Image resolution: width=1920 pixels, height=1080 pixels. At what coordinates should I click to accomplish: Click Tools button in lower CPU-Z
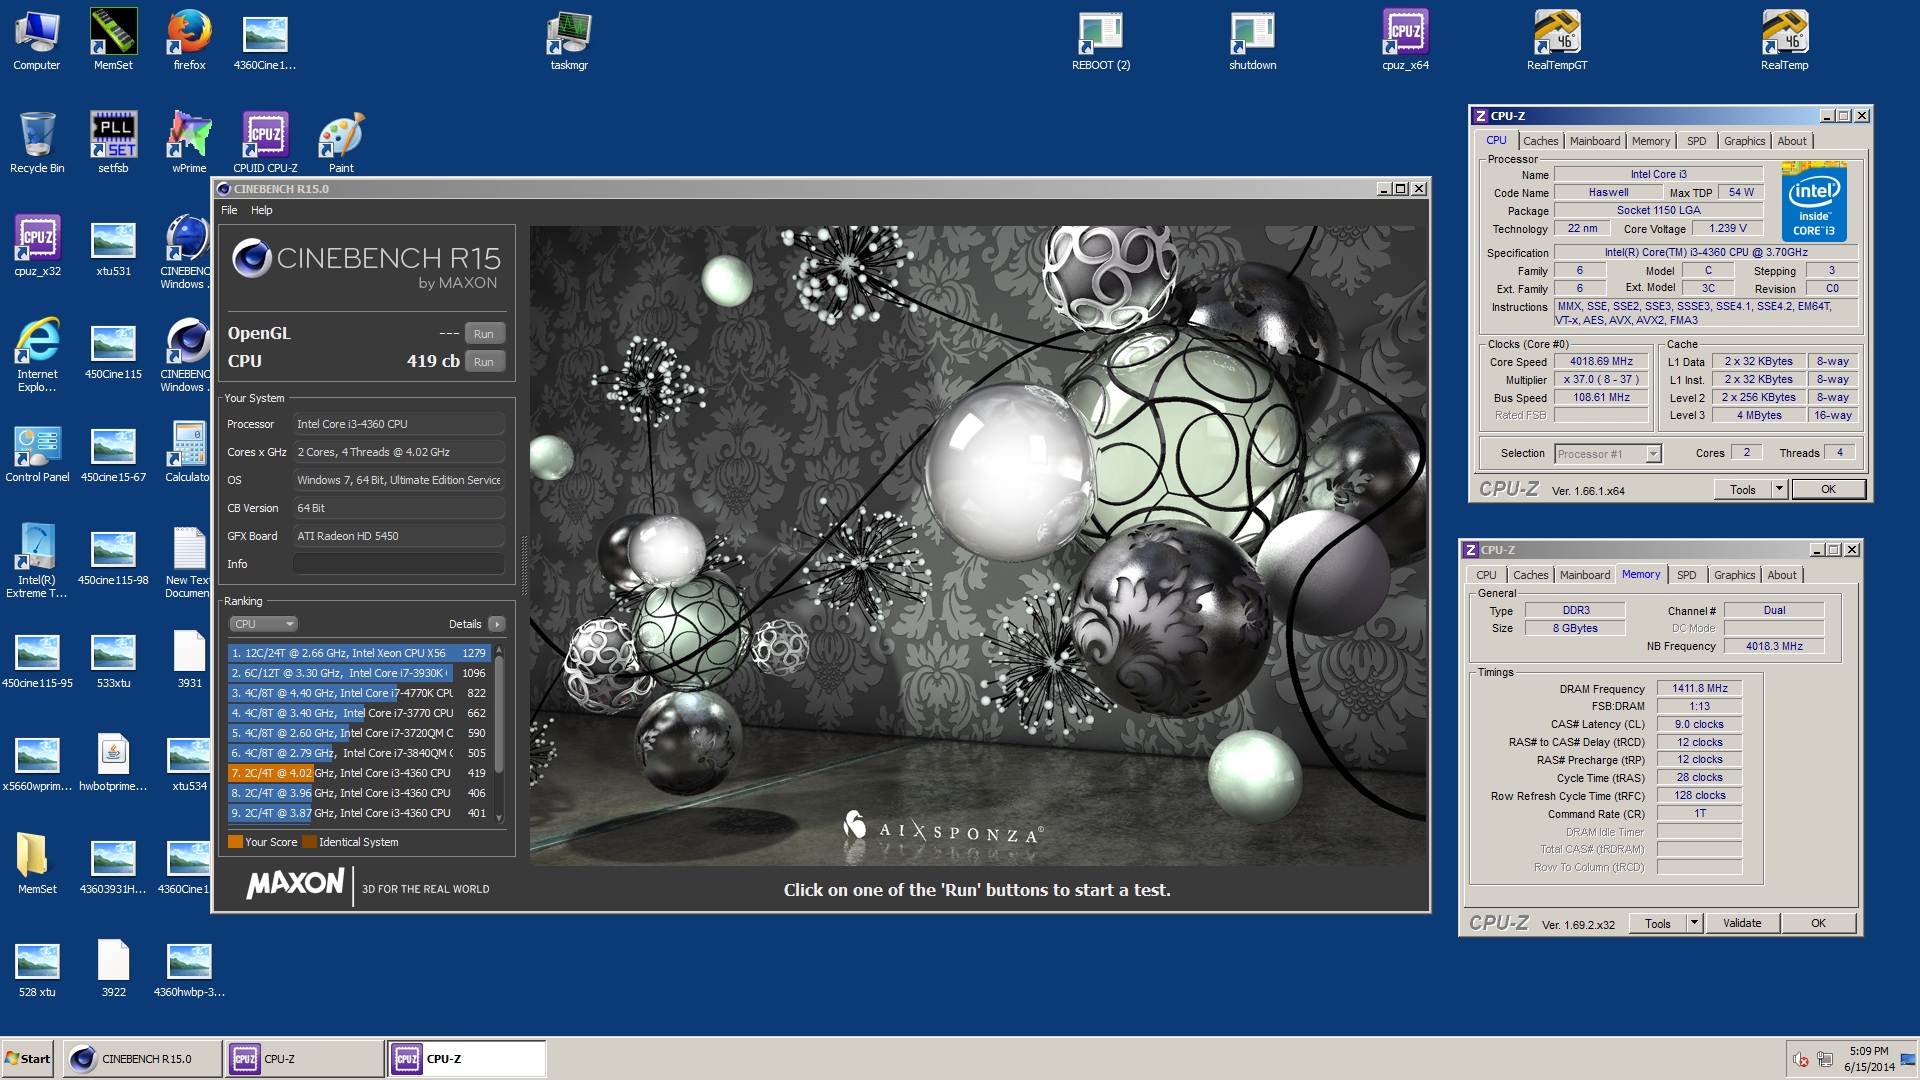pyautogui.click(x=1657, y=923)
